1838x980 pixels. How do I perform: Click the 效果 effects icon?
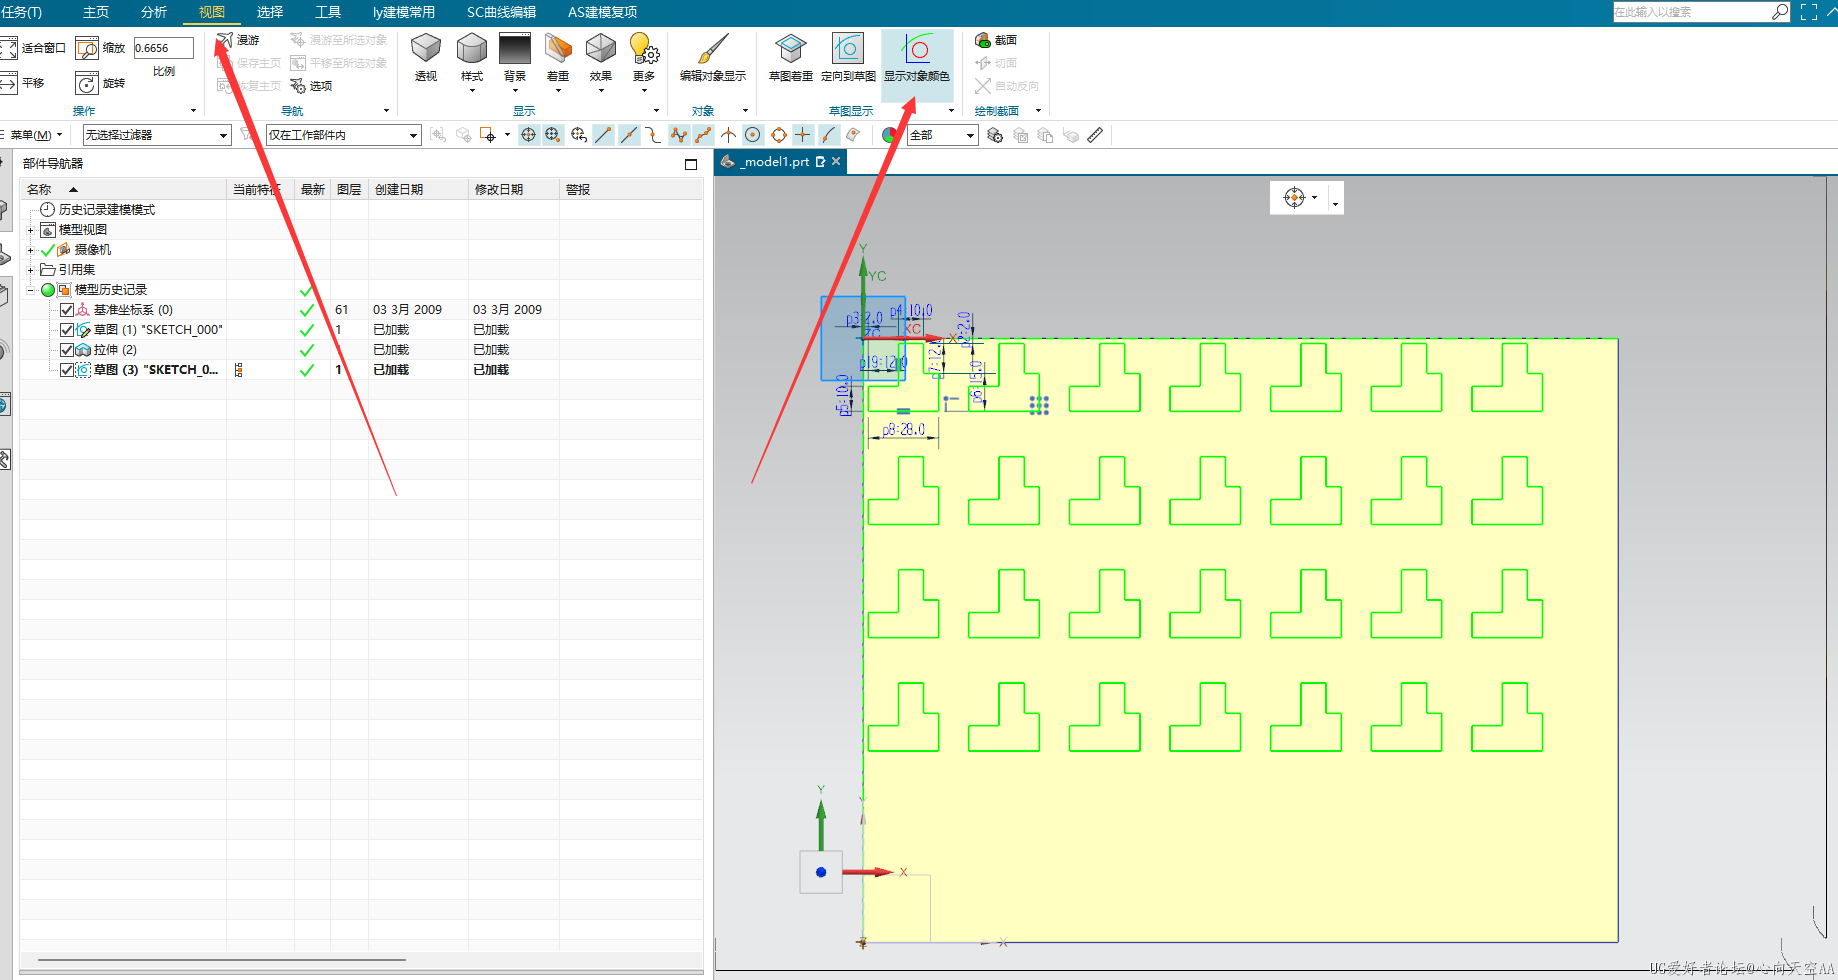pos(601,48)
